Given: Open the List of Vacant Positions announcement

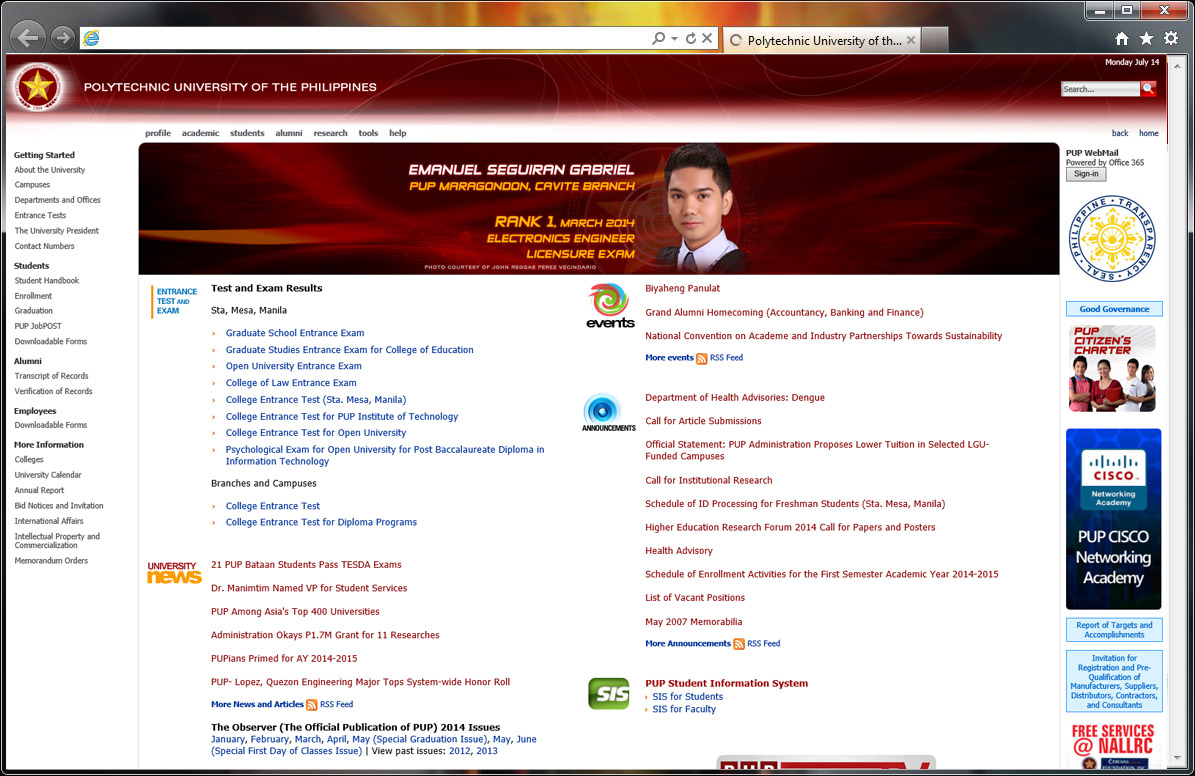Looking at the screenshot, I should pyautogui.click(x=694, y=598).
